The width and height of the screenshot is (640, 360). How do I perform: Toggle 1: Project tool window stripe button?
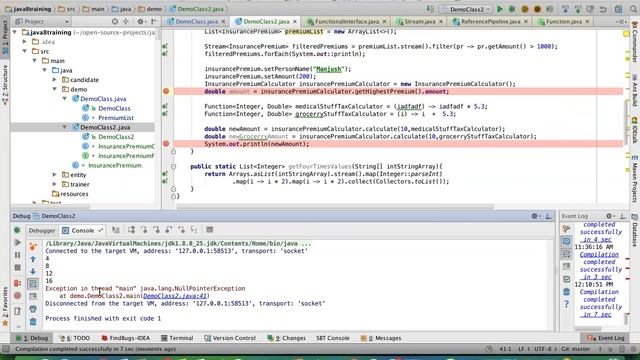point(5,38)
